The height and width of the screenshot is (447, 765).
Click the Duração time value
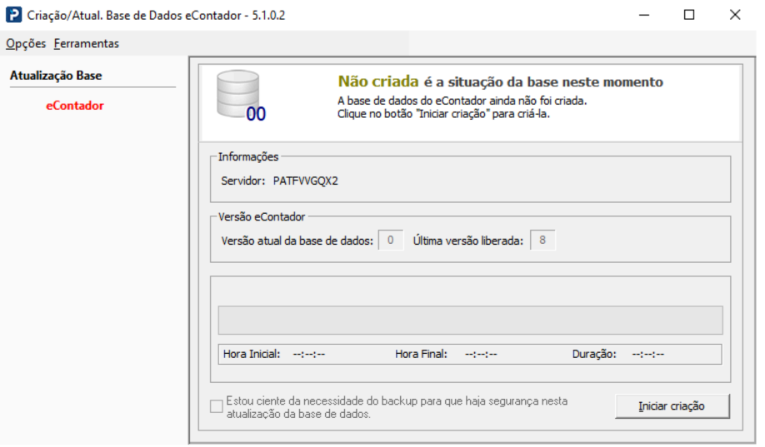648,354
